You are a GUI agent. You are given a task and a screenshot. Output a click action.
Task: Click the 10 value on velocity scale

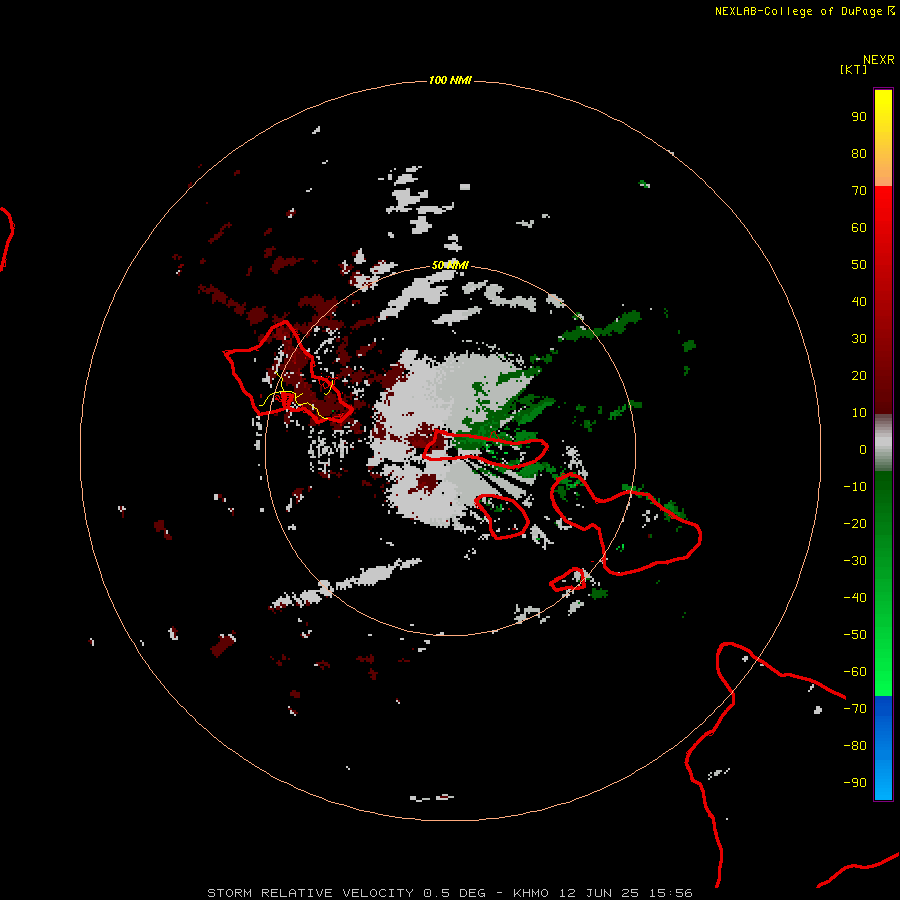pyautogui.click(x=859, y=413)
